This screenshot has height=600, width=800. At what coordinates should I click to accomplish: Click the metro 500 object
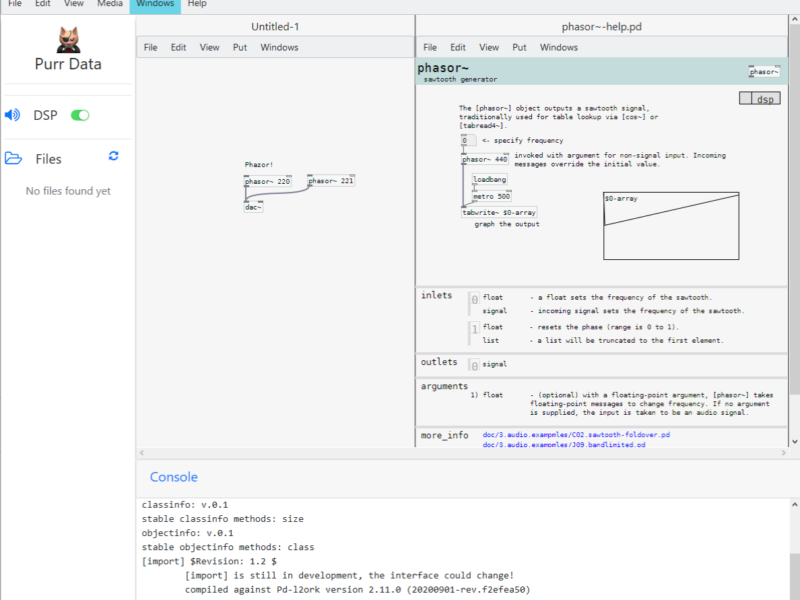pyautogui.click(x=490, y=196)
